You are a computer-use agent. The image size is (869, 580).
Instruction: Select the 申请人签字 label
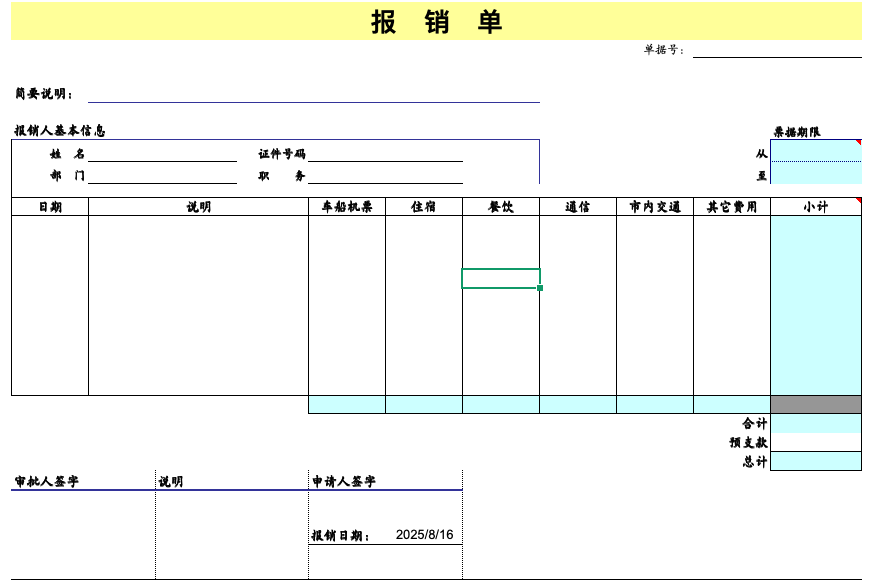(x=344, y=481)
